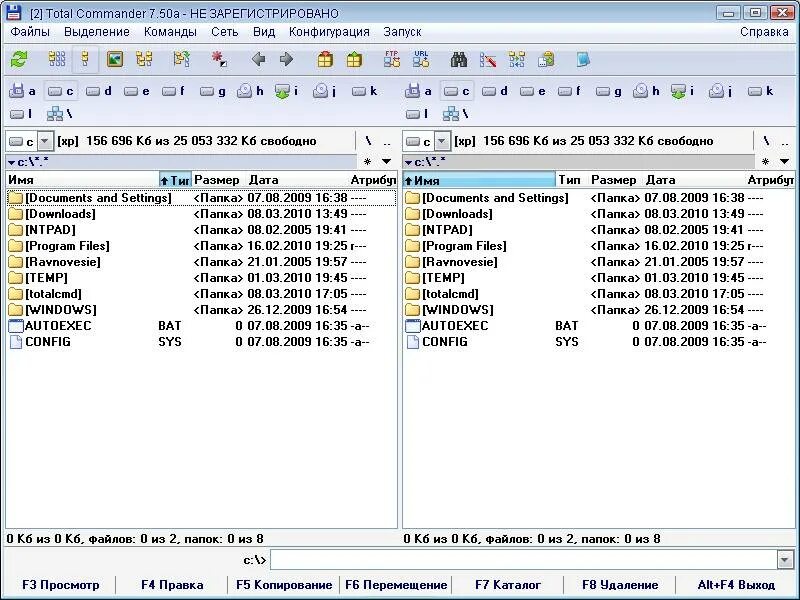The image size is (800, 600).
Task: Open the Справка menu
Action: [x=764, y=32]
